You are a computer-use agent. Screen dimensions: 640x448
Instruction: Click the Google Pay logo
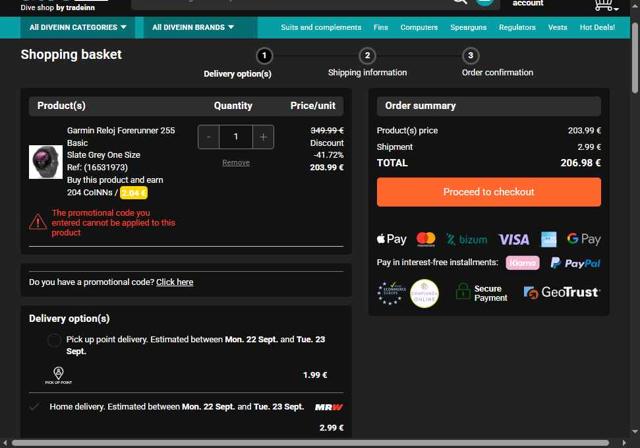pyautogui.click(x=584, y=239)
